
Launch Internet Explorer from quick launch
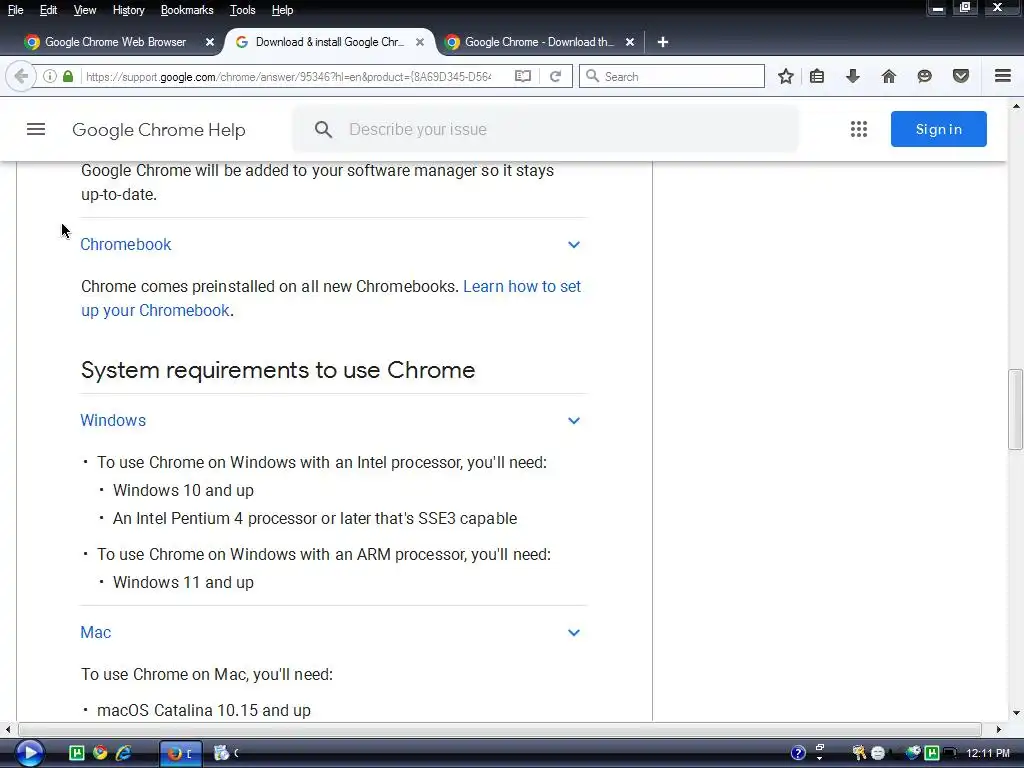click(x=123, y=753)
